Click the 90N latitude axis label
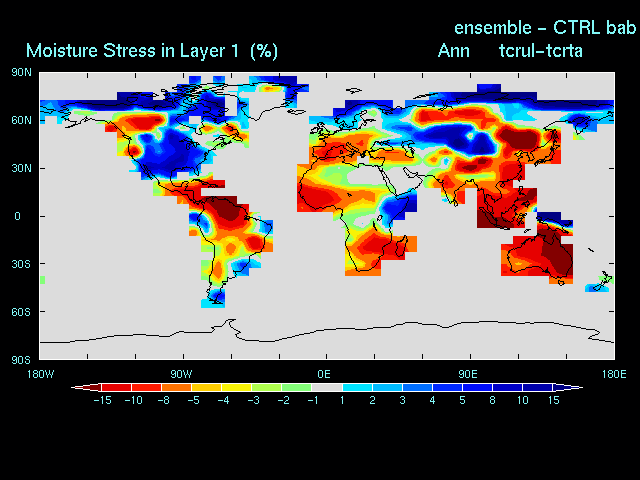This screenshot has width=640, height=480. [x=21, y=72]
